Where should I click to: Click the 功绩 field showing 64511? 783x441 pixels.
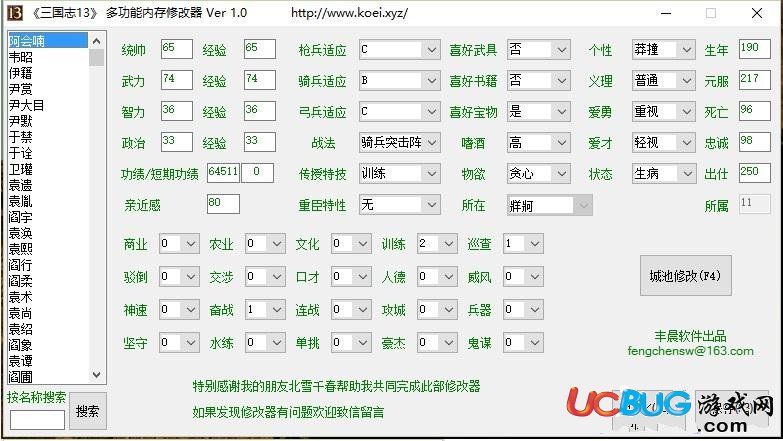223,173
